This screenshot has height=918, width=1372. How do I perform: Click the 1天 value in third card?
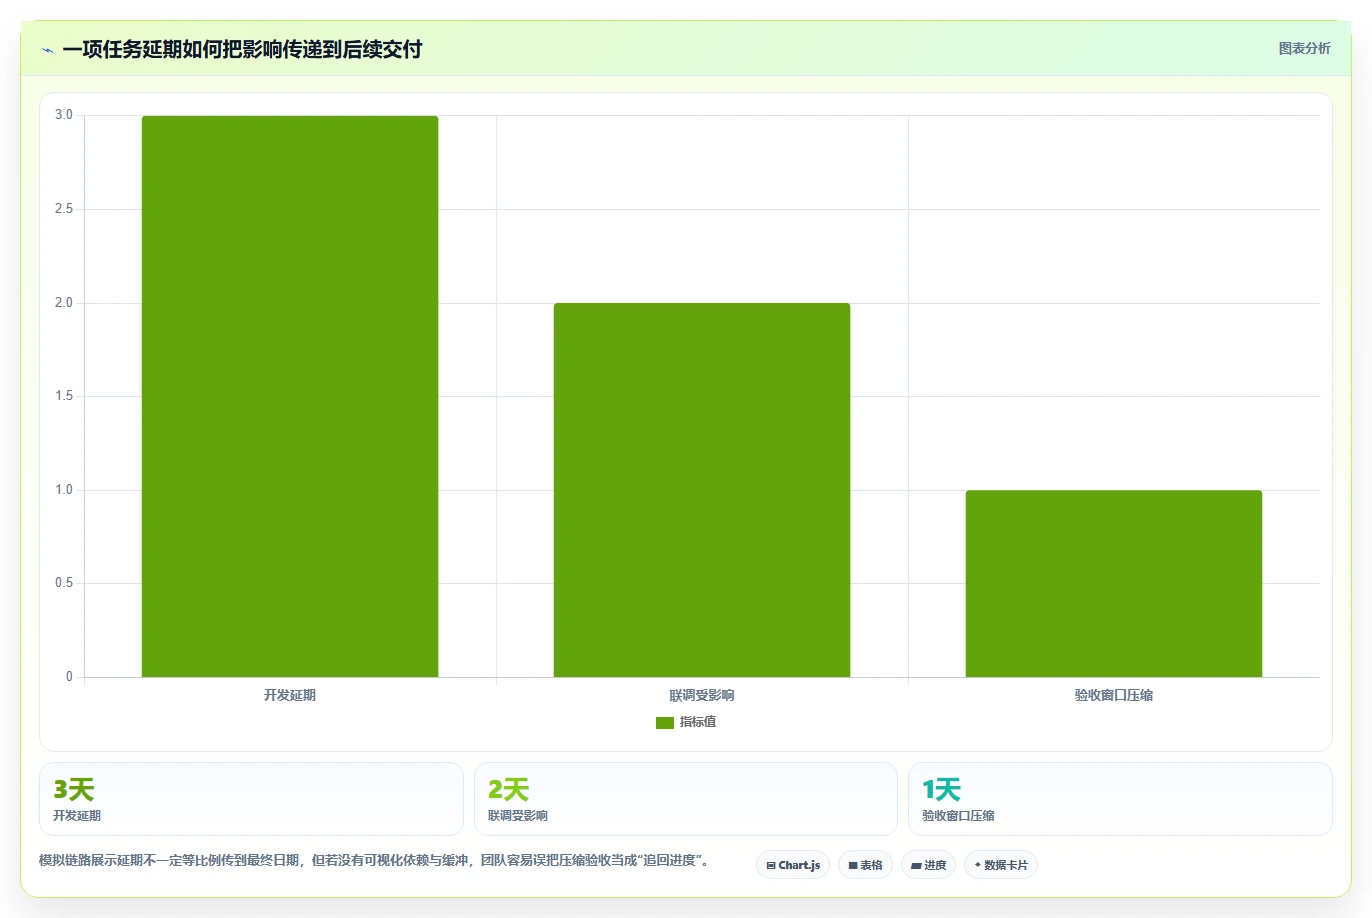941,790
